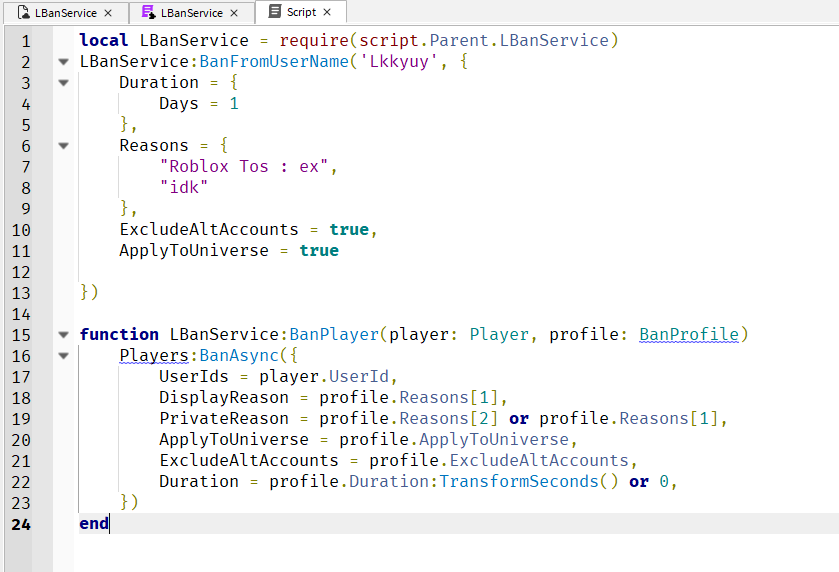Click underlined 'BanProfile' type on line 15

tap(689, 334)
